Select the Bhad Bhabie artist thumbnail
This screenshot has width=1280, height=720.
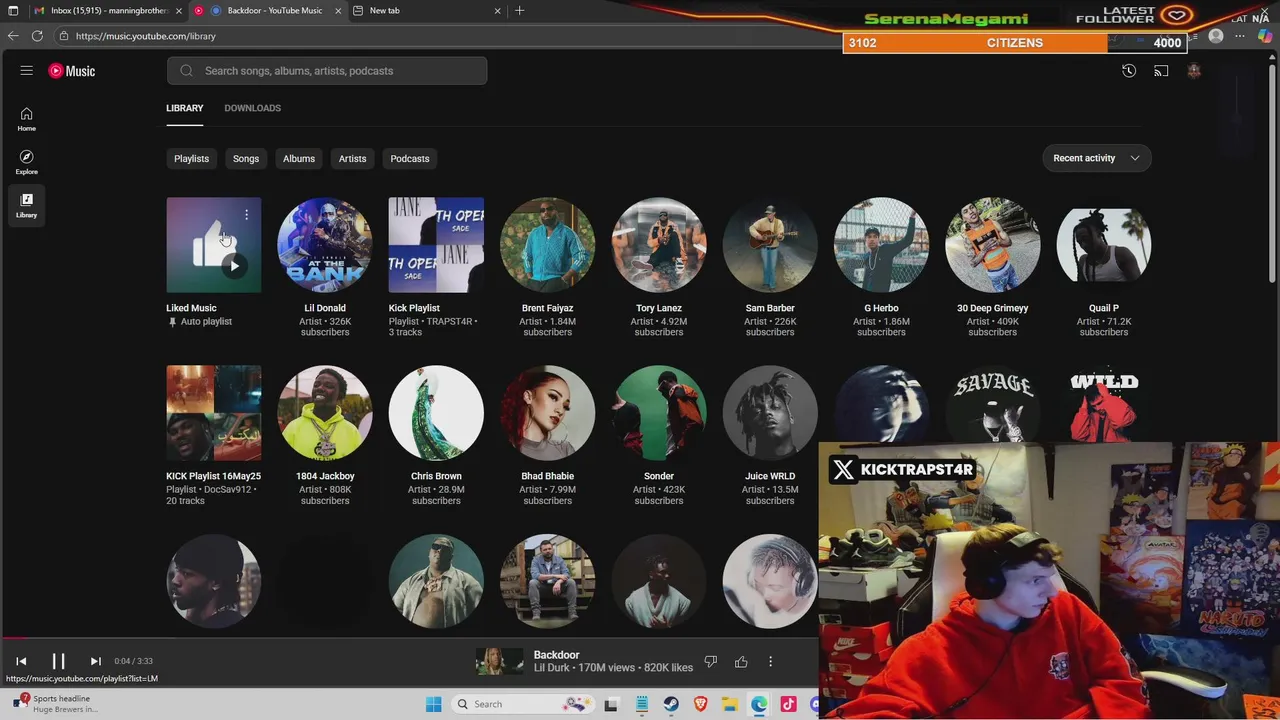(547, 413)
